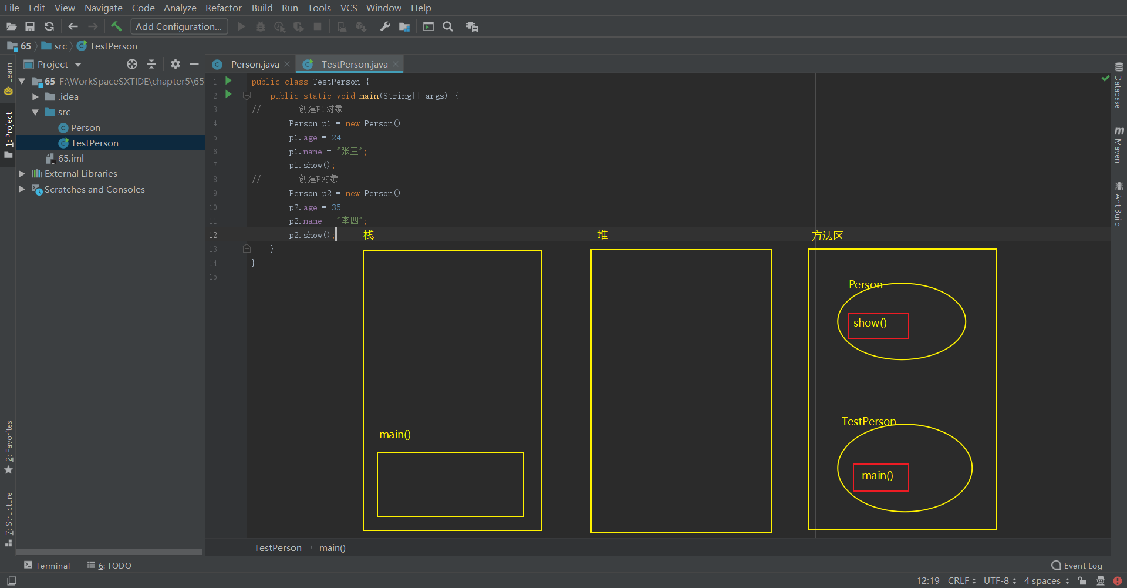Open the TODO tool window
Image resolution: width=1127 pixels, height=588 pixels.
pyautogui.click(x=109, y=566)
